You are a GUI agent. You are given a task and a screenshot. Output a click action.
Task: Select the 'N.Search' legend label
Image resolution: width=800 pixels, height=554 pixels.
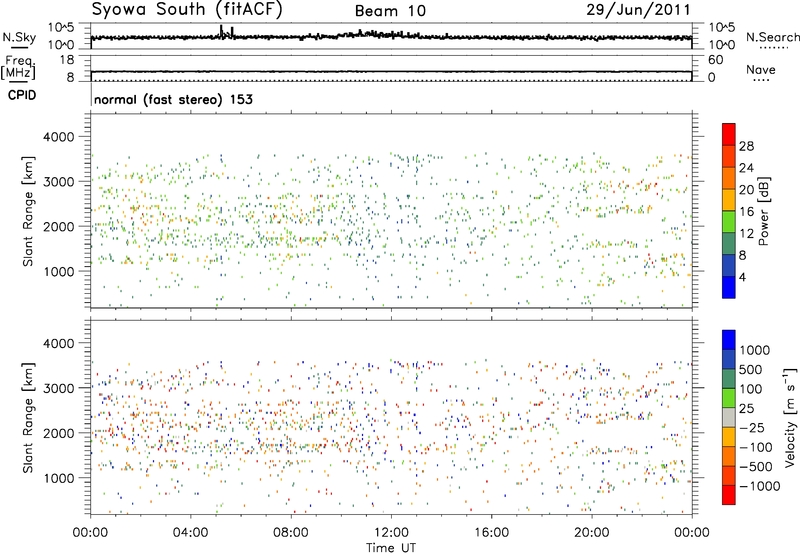coord(772,37)
